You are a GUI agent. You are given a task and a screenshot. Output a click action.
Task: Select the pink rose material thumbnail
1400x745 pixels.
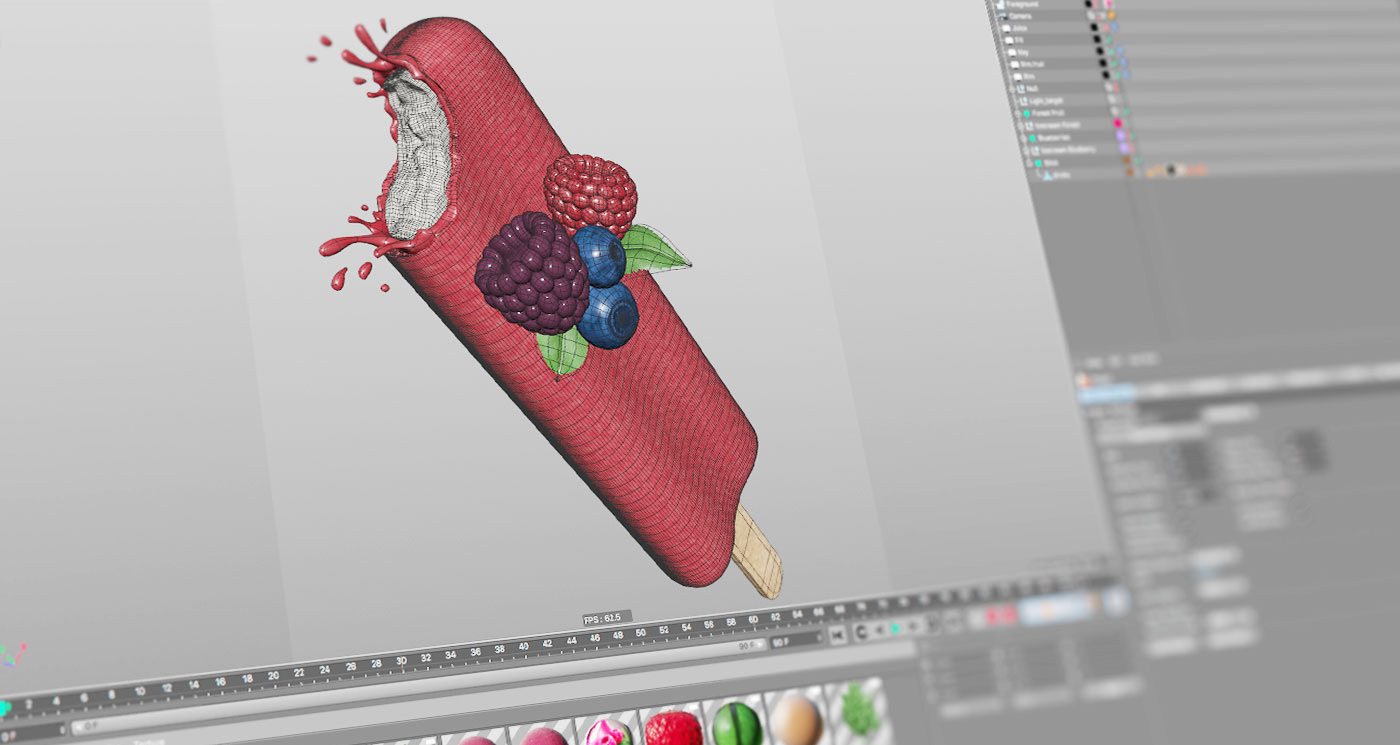609,733
